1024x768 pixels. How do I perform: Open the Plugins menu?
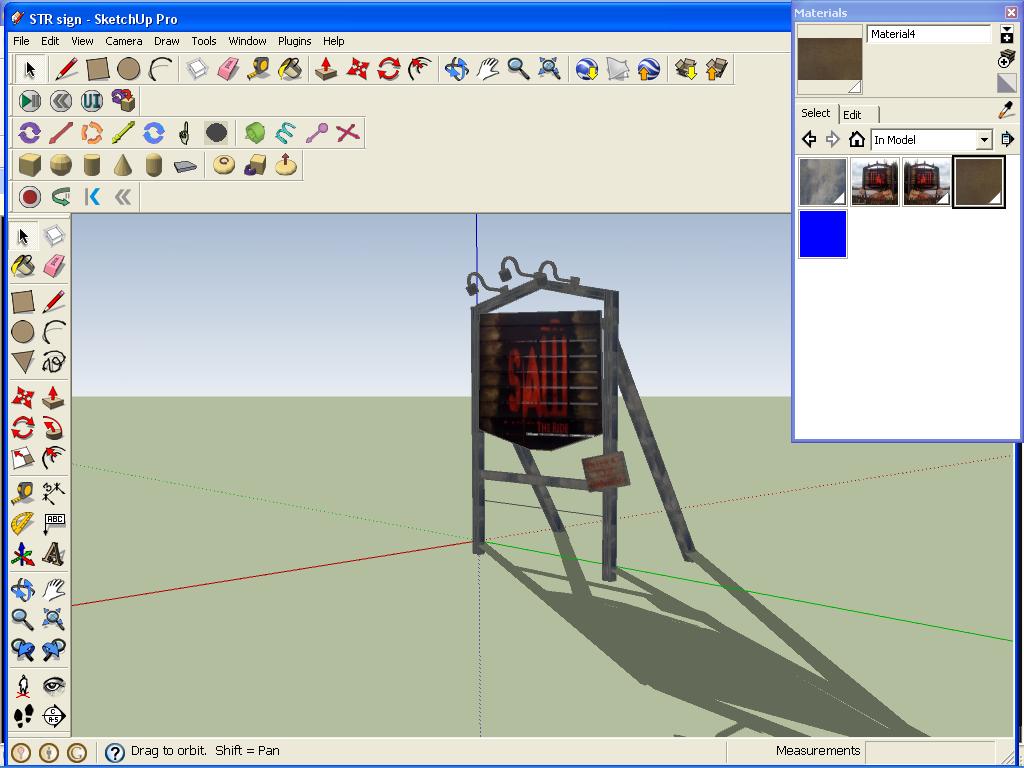click(x=295, y=40)
